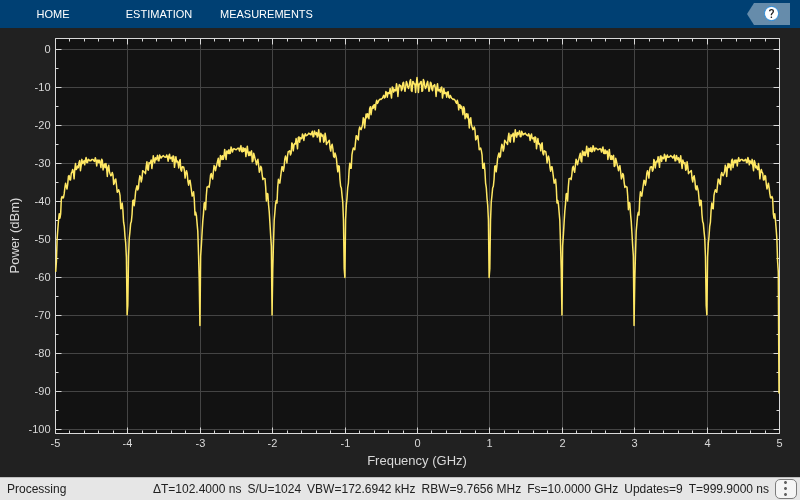Click the spectrum null at 1 GHz
The width and height of the screenshot is (800, 500).
489,276
